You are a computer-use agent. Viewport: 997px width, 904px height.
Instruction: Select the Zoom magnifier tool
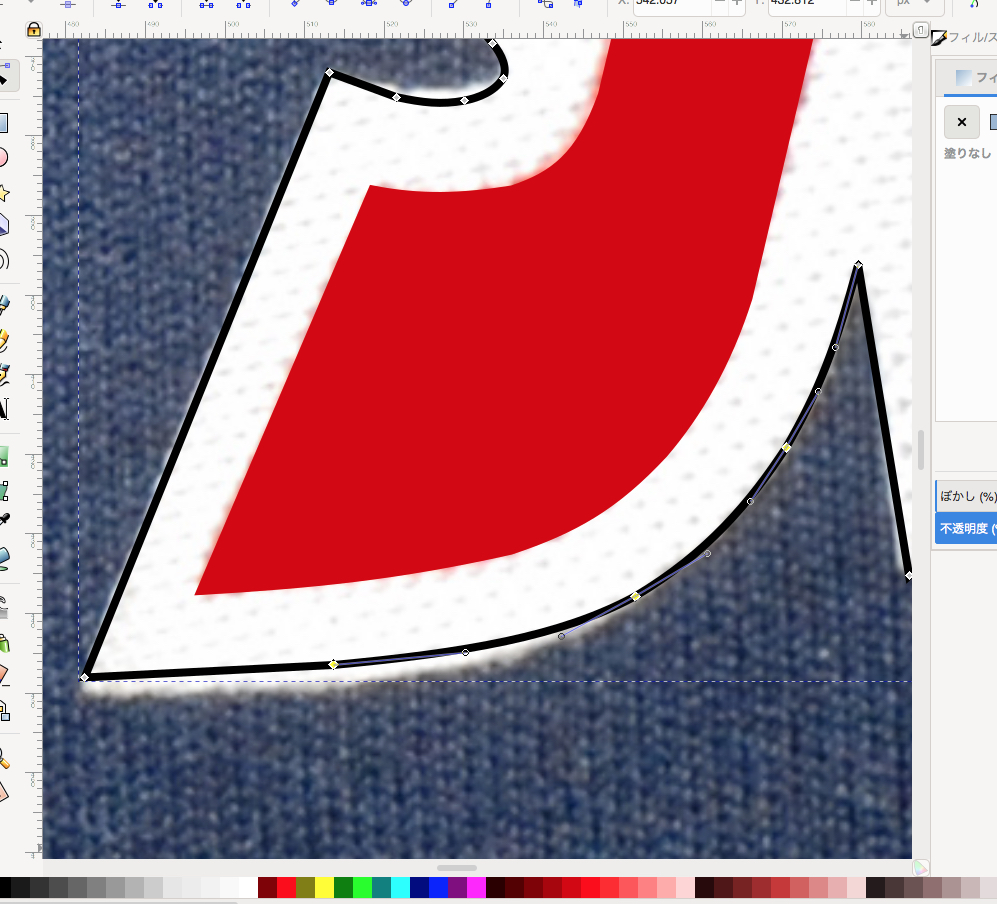tap(4, 758)
